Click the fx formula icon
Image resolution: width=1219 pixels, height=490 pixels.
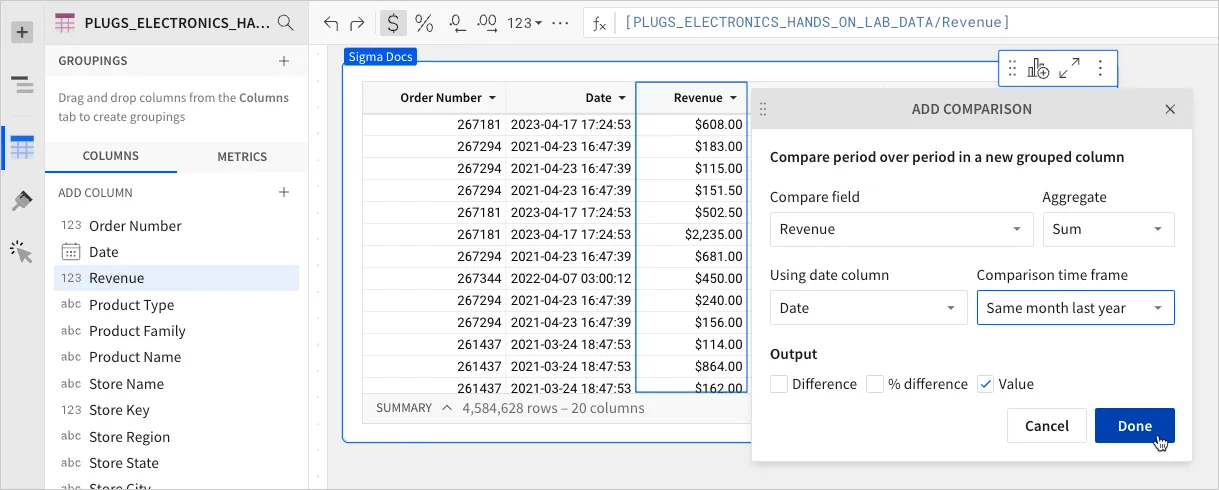click(600, 23)
